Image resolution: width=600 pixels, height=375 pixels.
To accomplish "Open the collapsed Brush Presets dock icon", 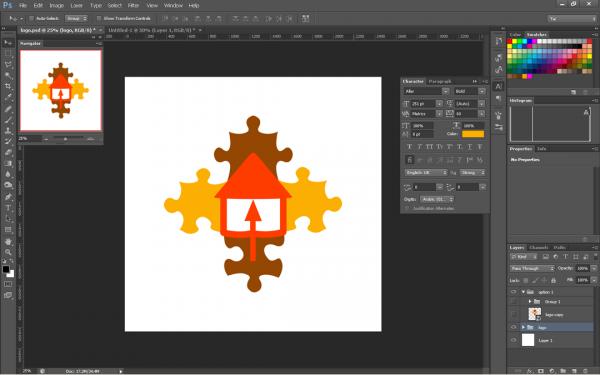I will pos(499,127).
